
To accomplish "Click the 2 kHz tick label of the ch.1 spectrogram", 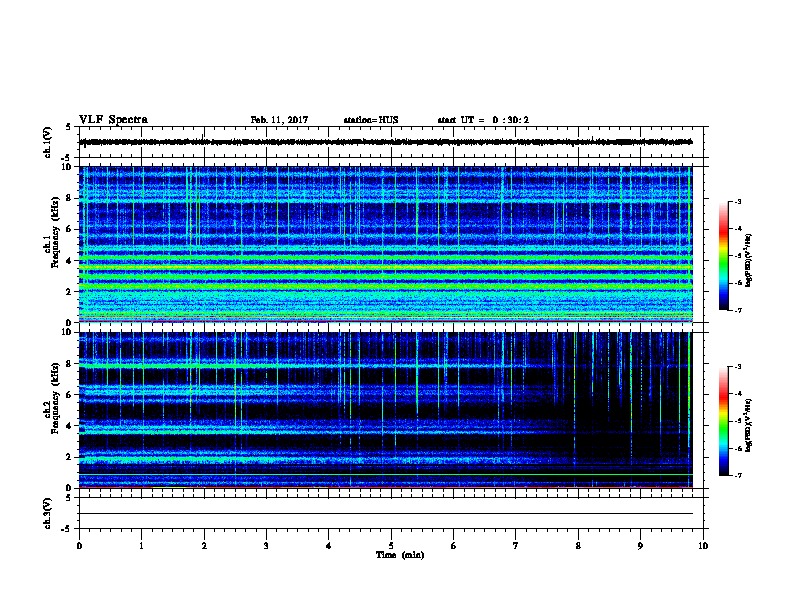I will click(x=69, y=291).
